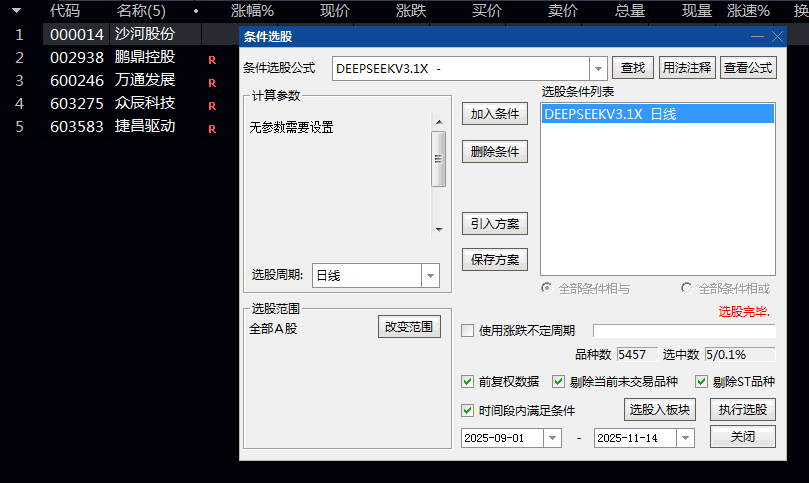Click the 选中数 value 5/0.1%

740,355
